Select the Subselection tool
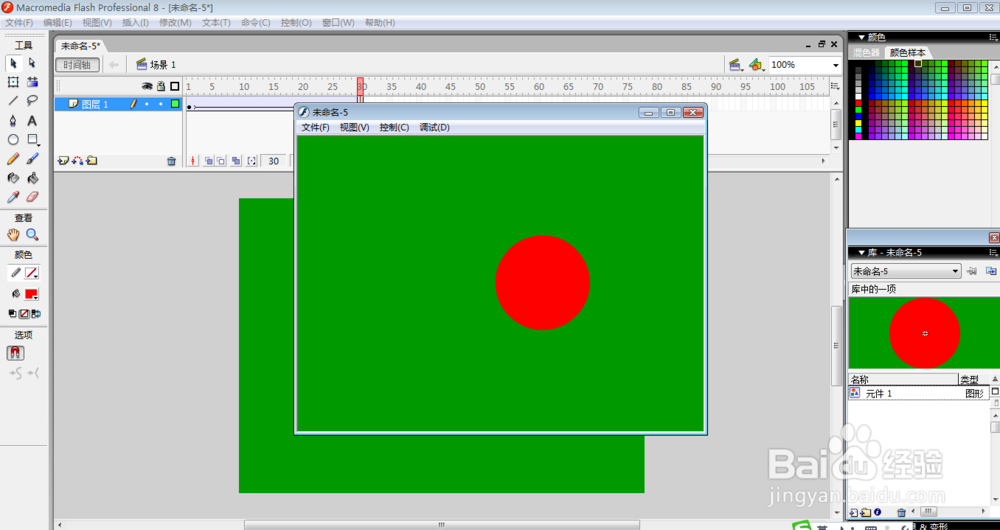The image size is (1000, 530). tap(32, 63)
